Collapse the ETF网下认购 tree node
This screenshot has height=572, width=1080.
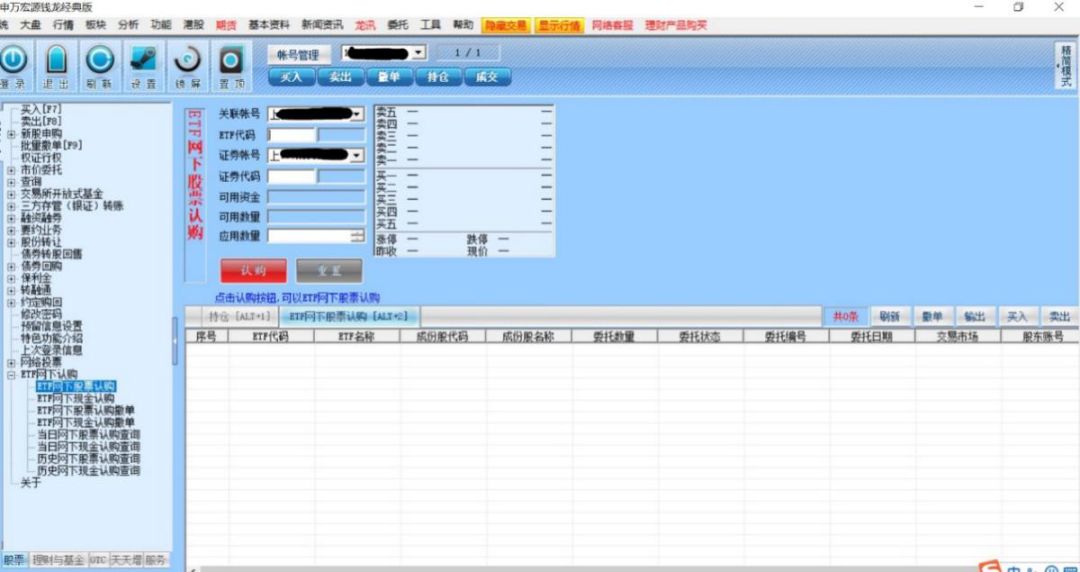(x=11, y=374)
